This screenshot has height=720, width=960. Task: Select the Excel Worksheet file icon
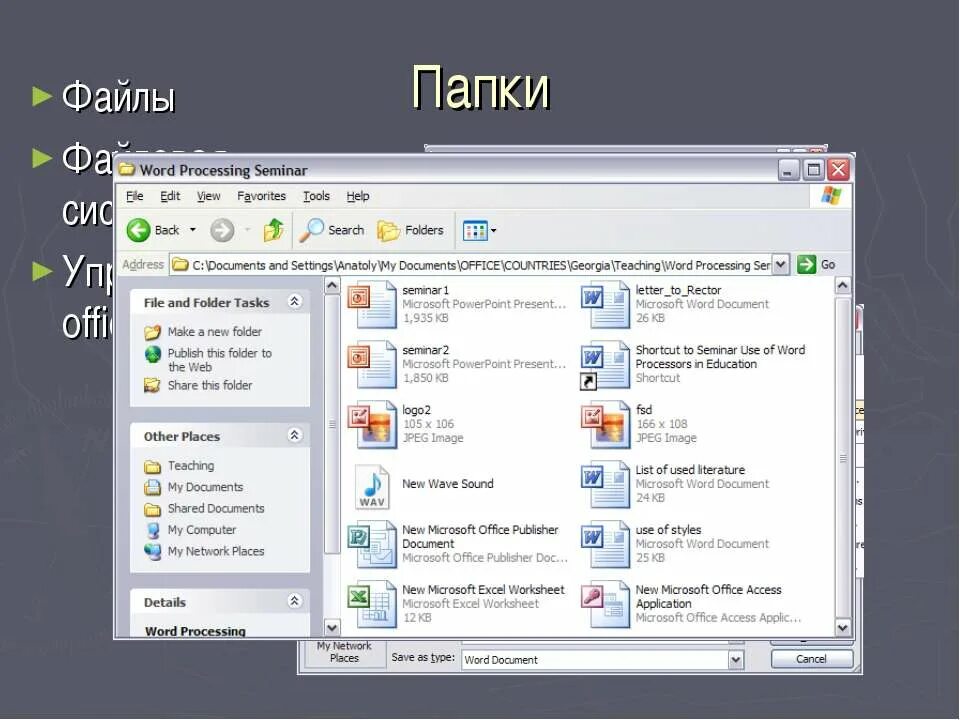tap(373, 604)
